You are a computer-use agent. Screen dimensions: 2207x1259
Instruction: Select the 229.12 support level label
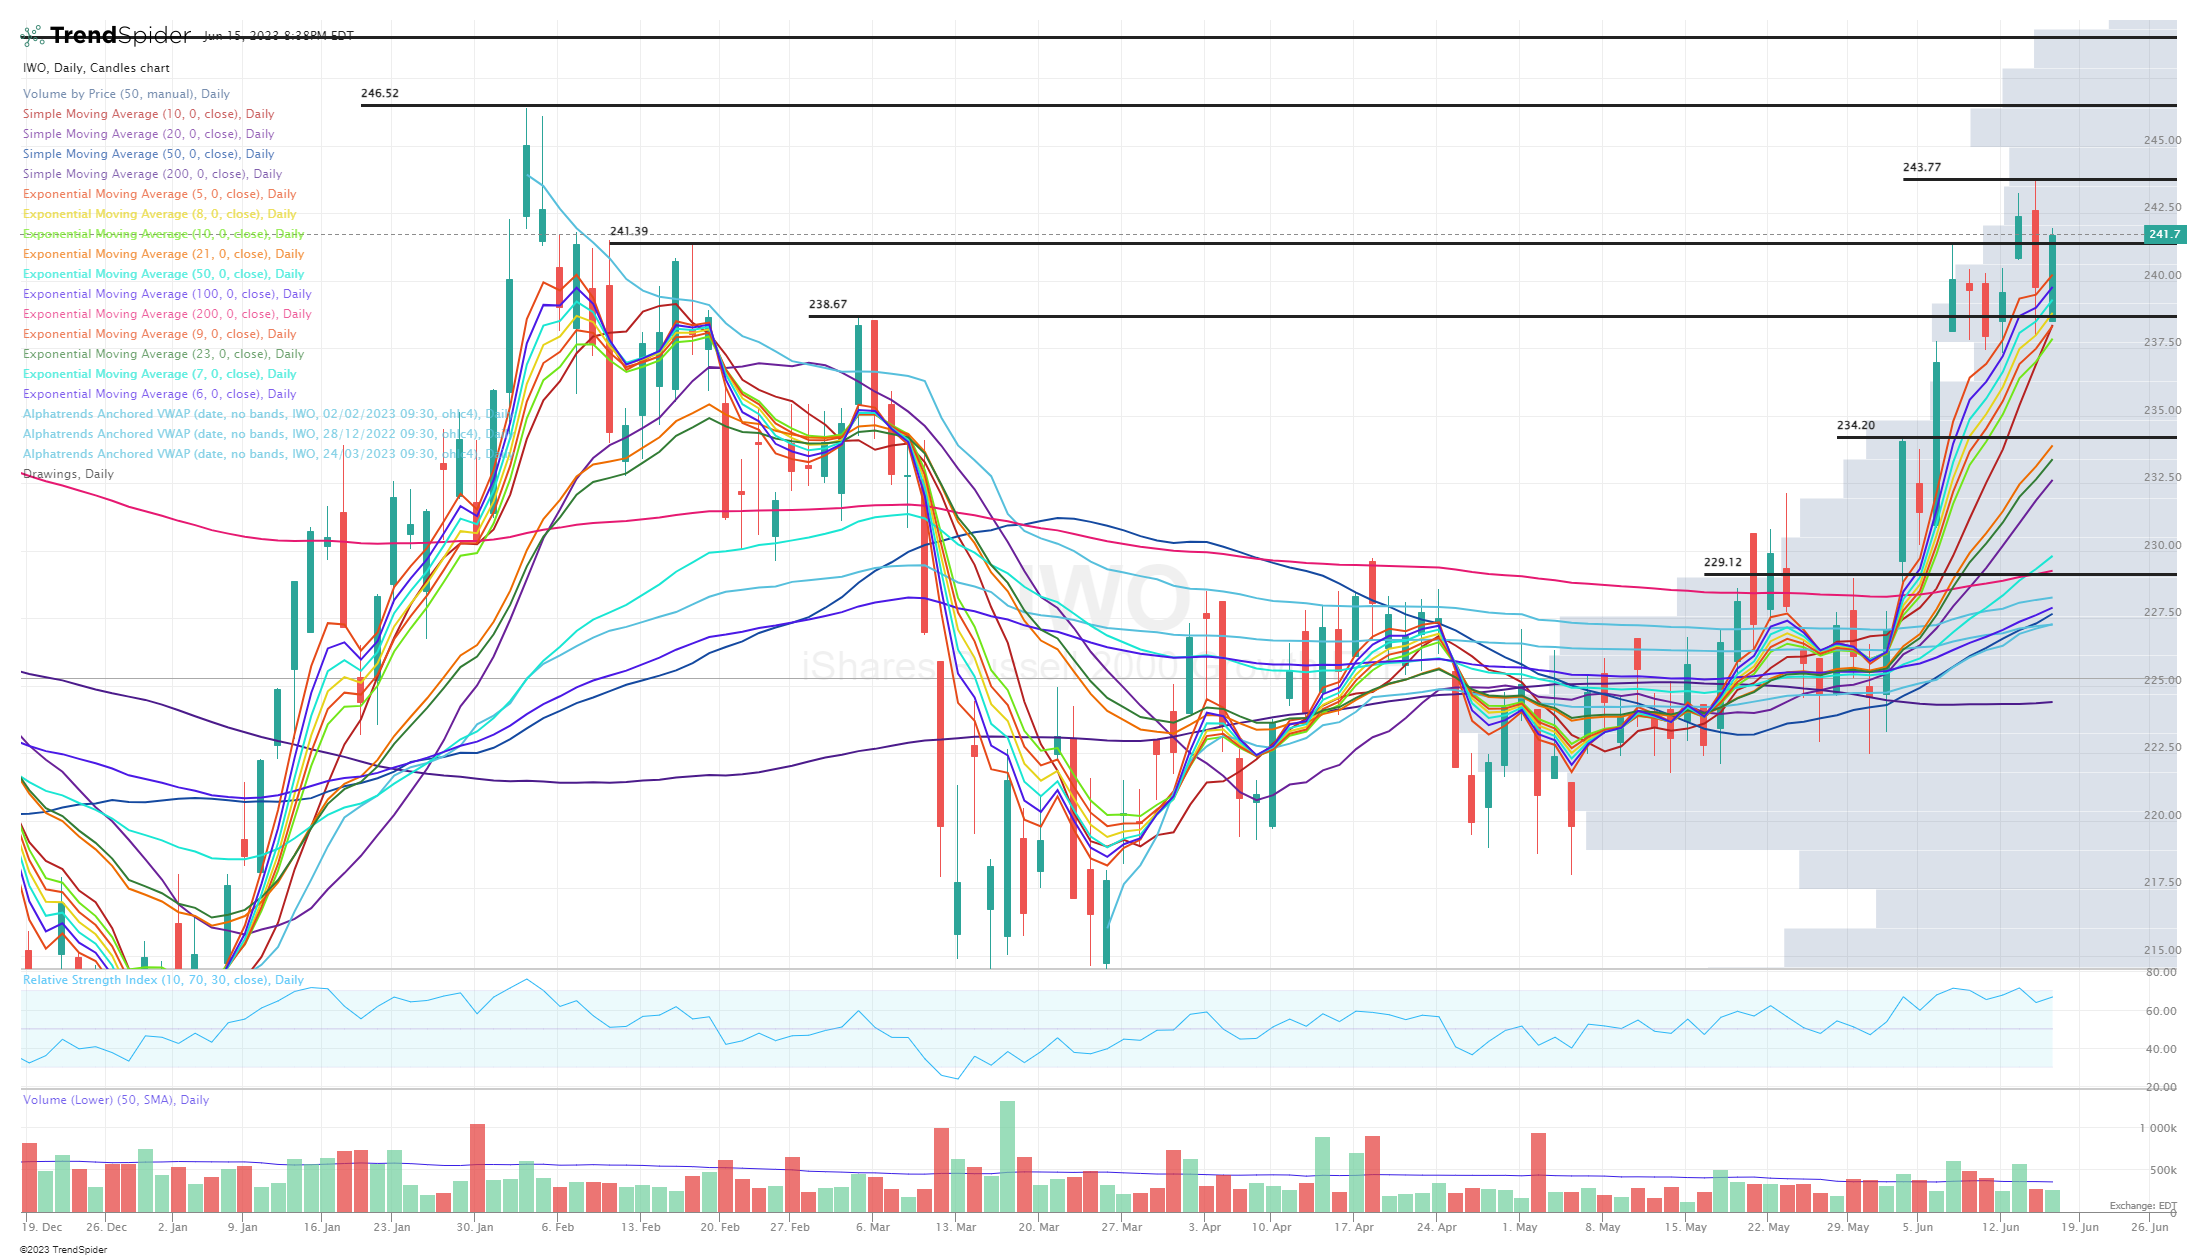point(1723,562)
